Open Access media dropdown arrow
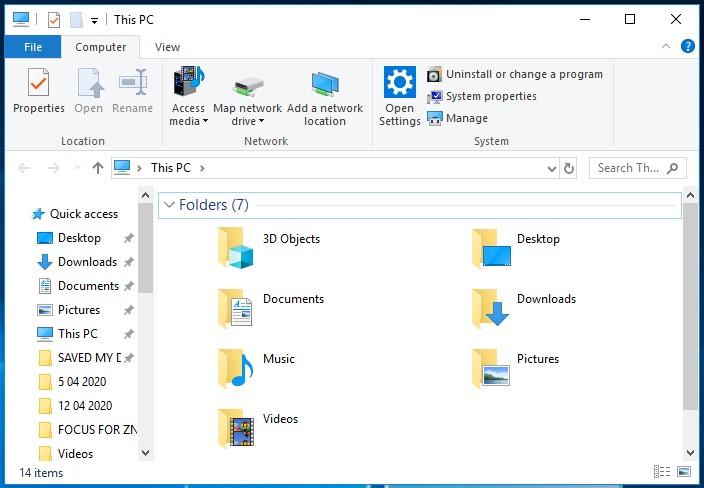The height and width of the screenshot is (488, 704). coord(206,121)
